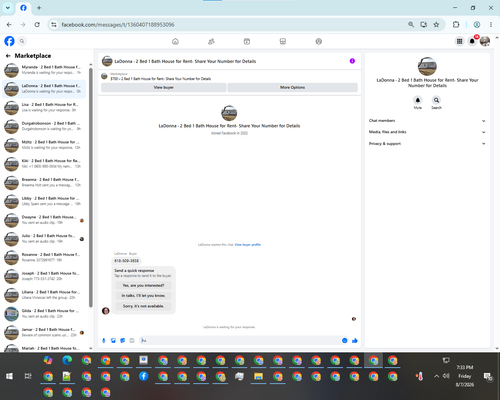Click into the message text field
The width and height of the screenshot is (500, 400).
tap(240, 340)
